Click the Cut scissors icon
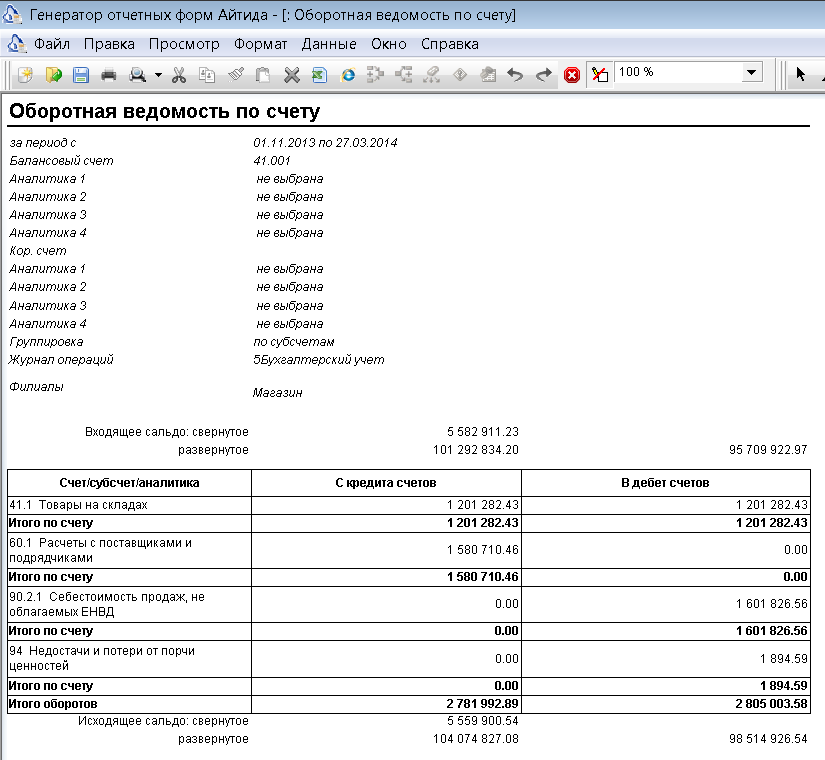The image size is (825, 760). click(179, 75)
